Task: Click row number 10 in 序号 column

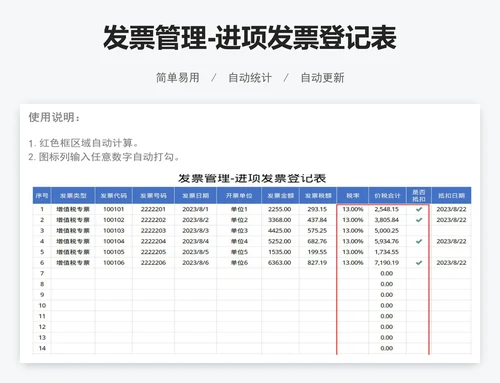Action: click(42, 305)
